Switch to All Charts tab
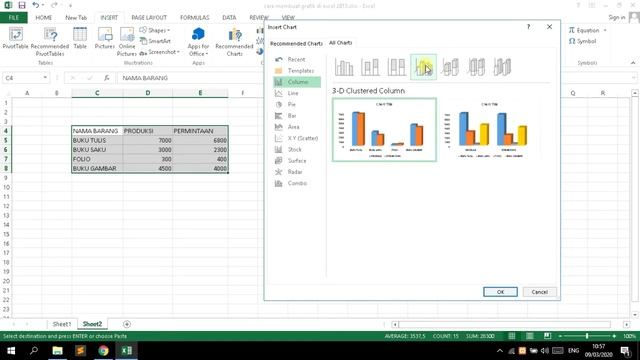Viewport: 640px width, 360px height. pyautogui.click(x=340, y=42)
